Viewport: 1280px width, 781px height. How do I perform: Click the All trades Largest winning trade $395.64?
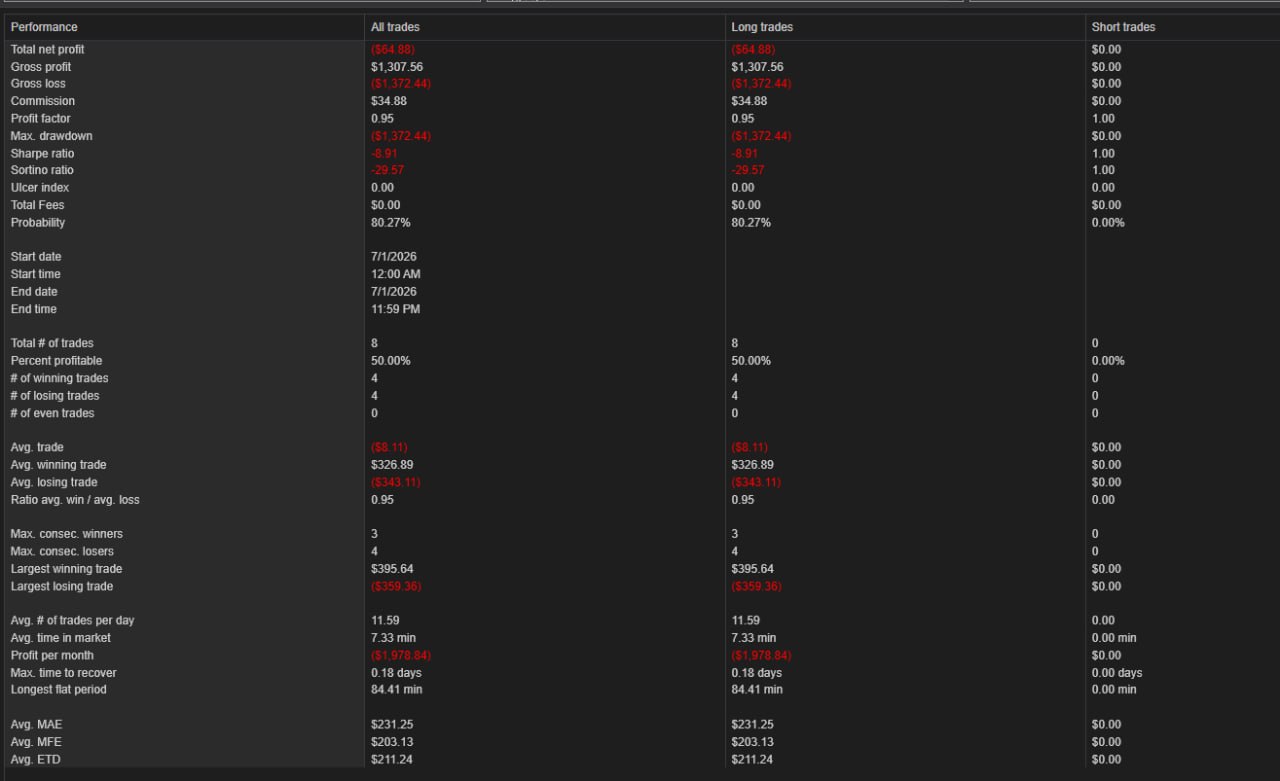(x=392, y=569)
